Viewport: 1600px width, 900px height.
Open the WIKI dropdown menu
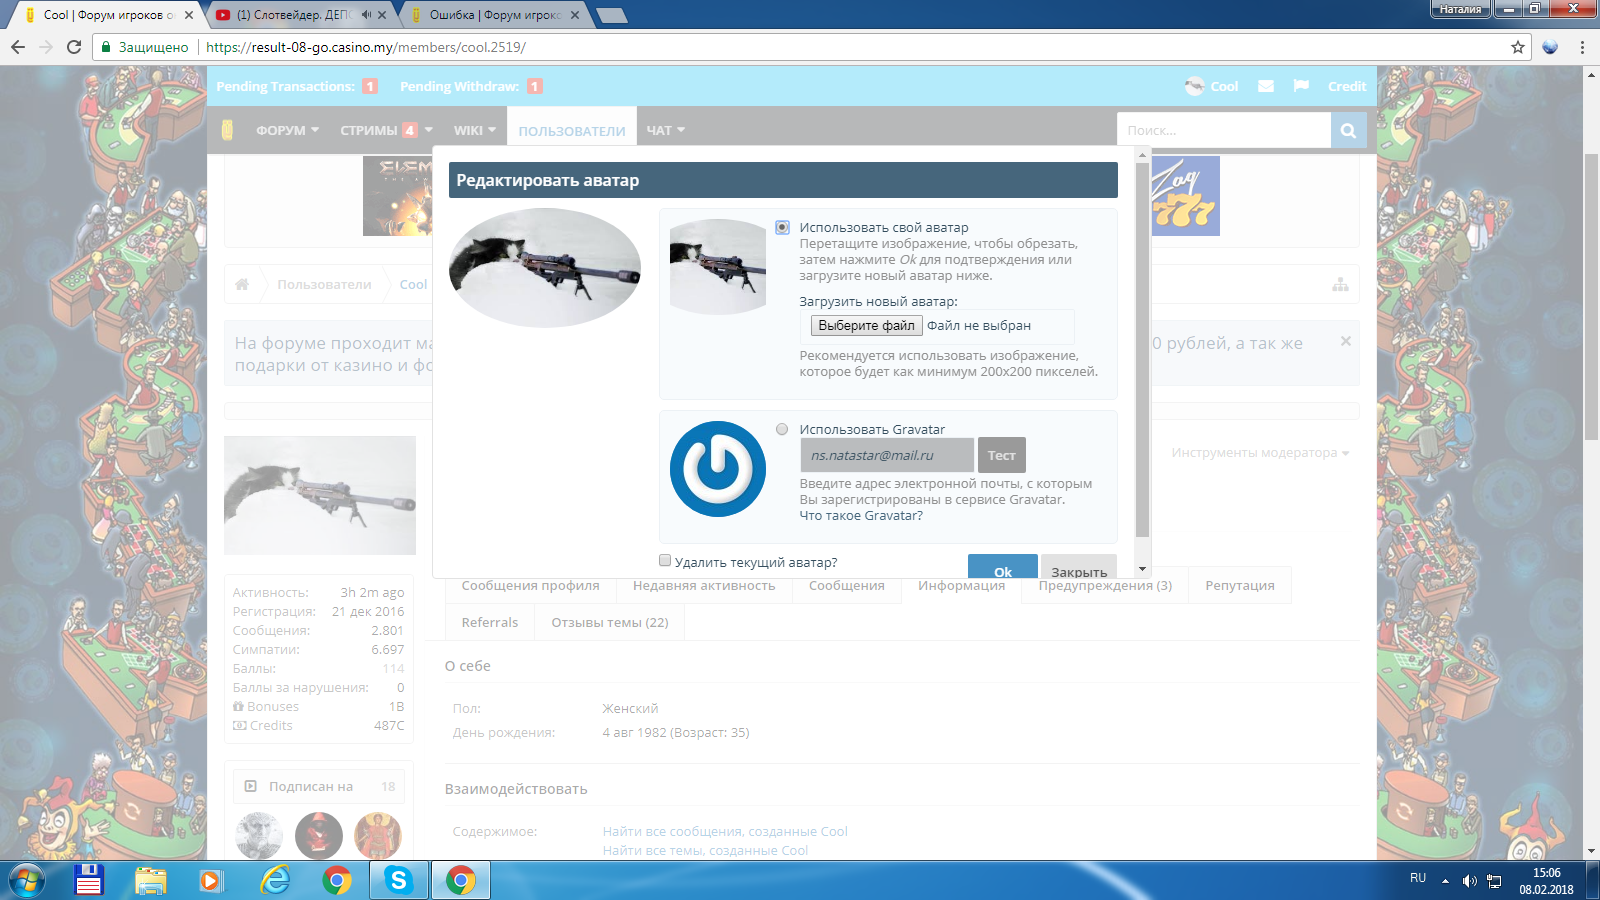tap(474, 130)
